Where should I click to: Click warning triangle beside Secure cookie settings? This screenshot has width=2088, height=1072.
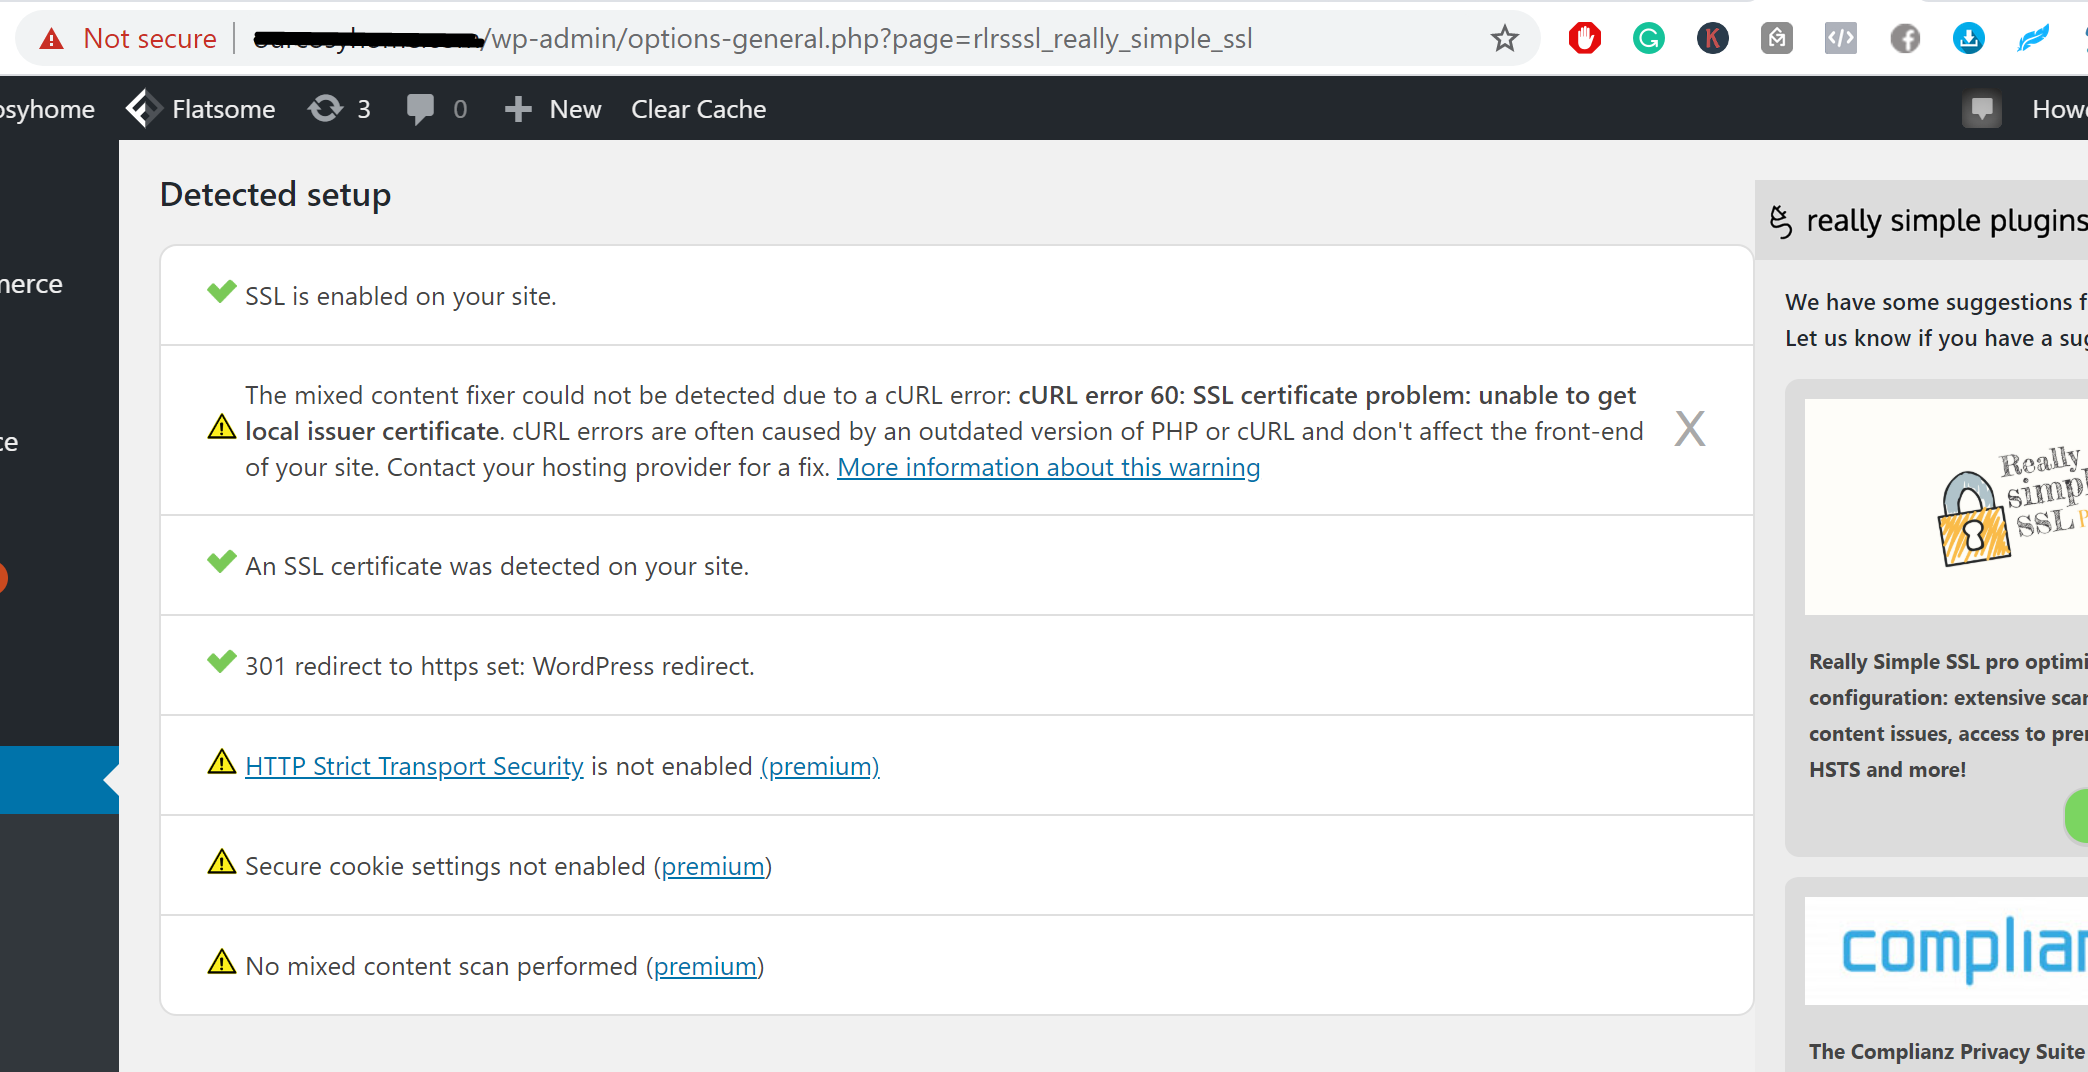221,862
